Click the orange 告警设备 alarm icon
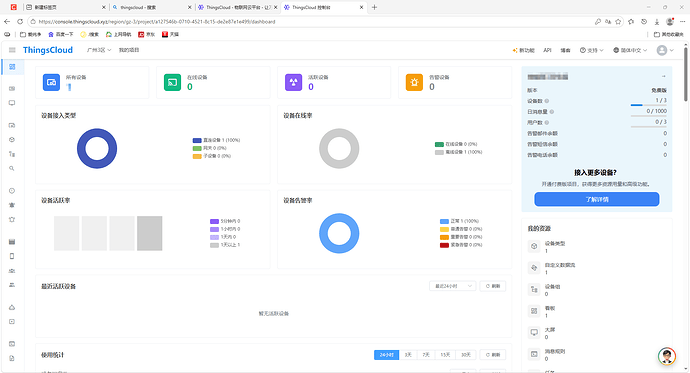Image resolution: width=690 pixels, height=373 pixels. pos(415,82)
